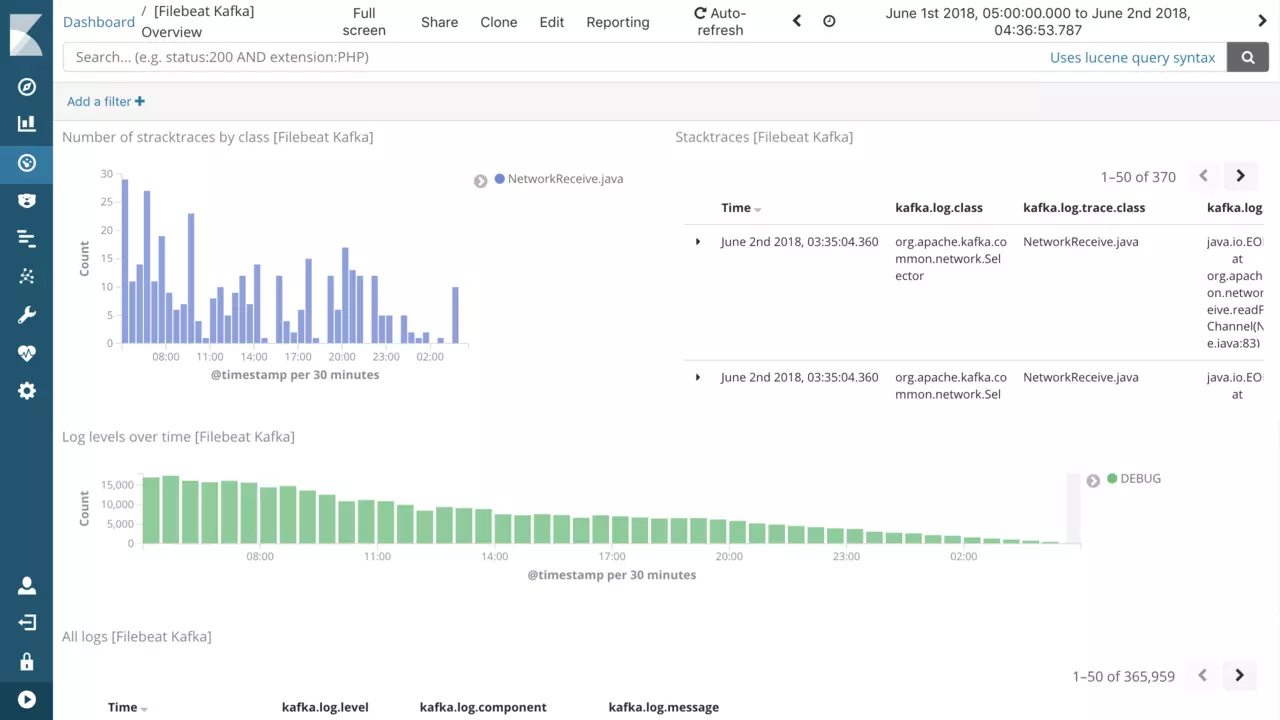
Task: Open Visualize from the bar chart sidebar icon
Action: point(27,124)
